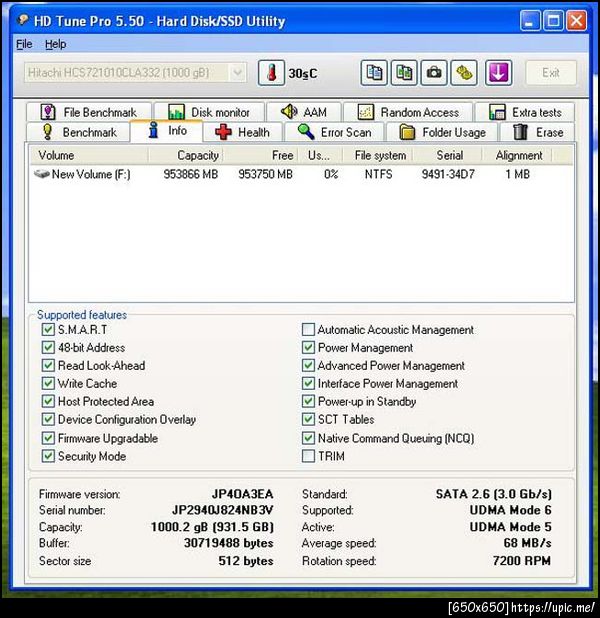Toggle the S.M.A.R.T checkbox
This screenshot has height=618, width=600.
pos(48,329)
